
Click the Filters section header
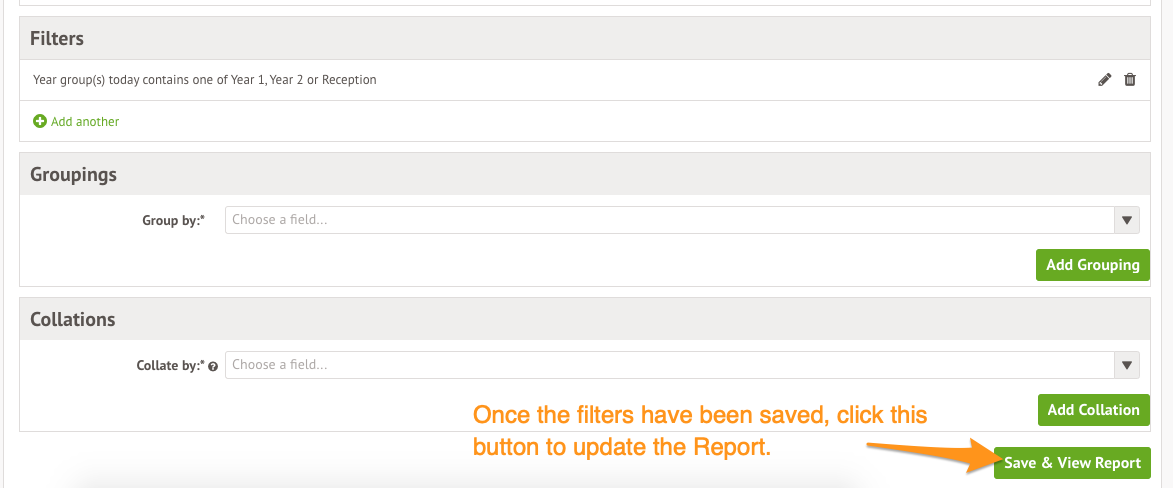pyautogui.click(x=57, y=39)
